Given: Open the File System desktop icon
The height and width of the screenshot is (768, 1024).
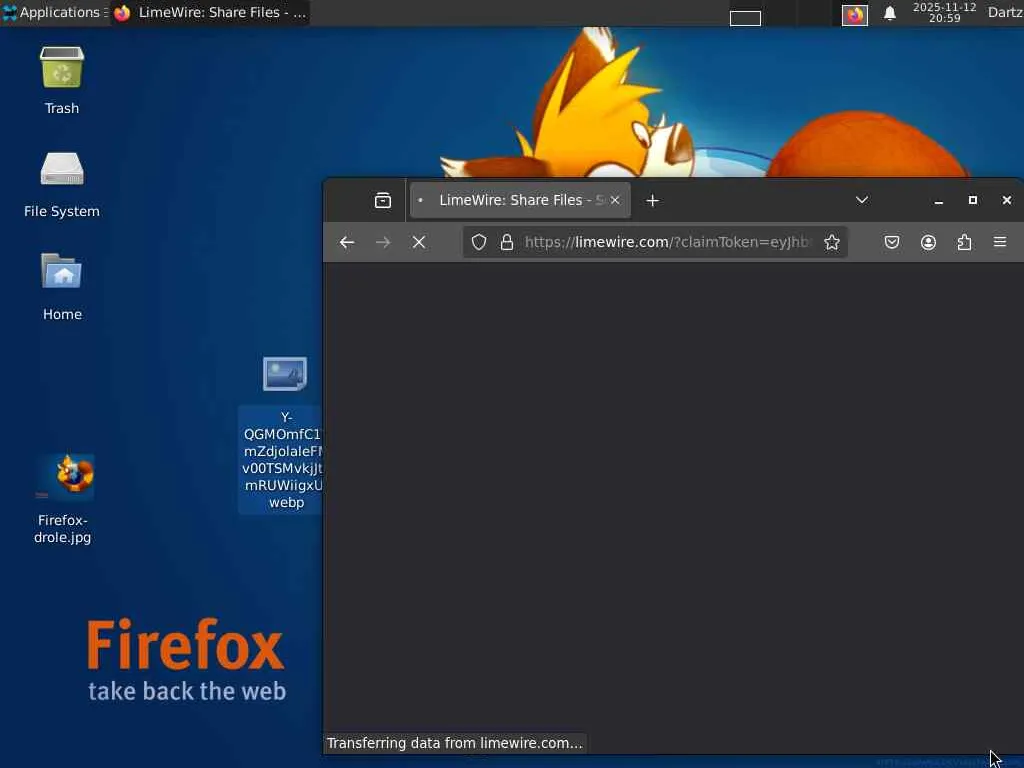Looking at the screenshot, I should pyautogui.click(x=62, y=184).
